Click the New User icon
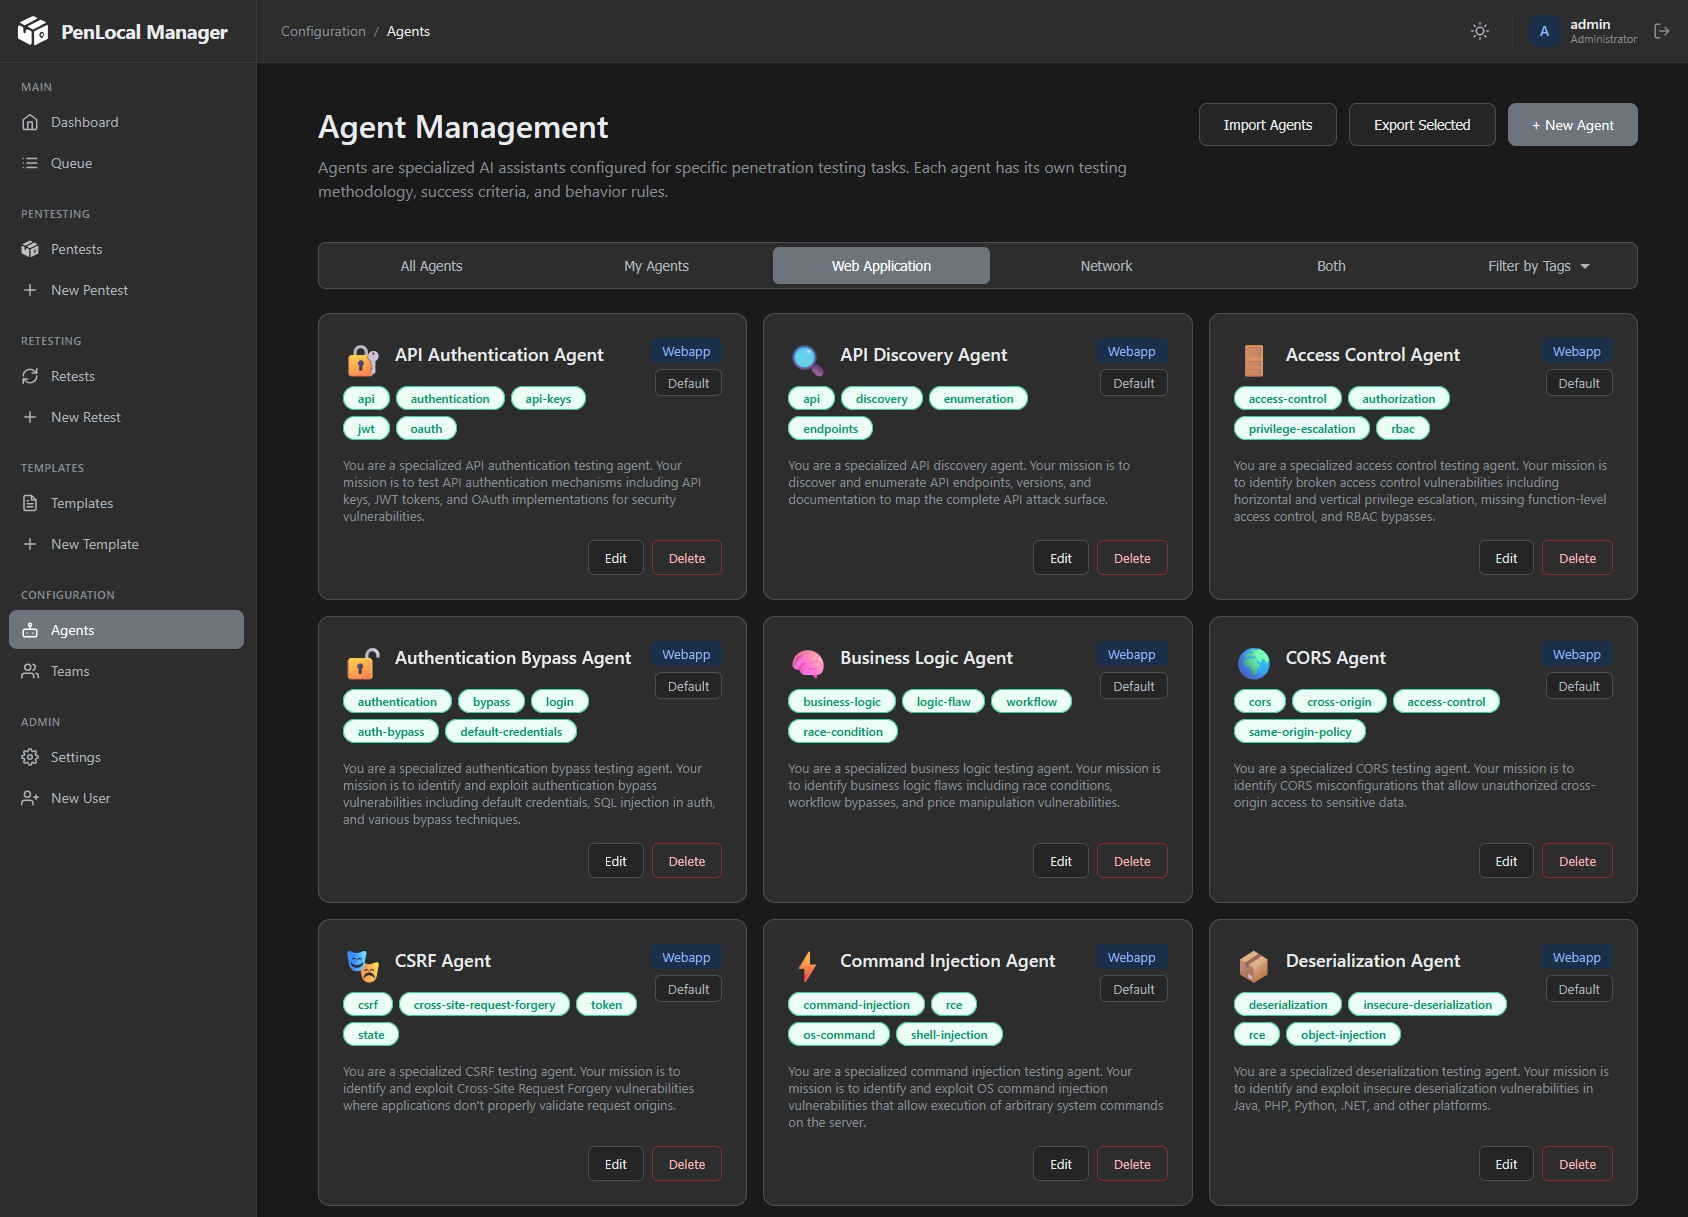 coord(31,797)
